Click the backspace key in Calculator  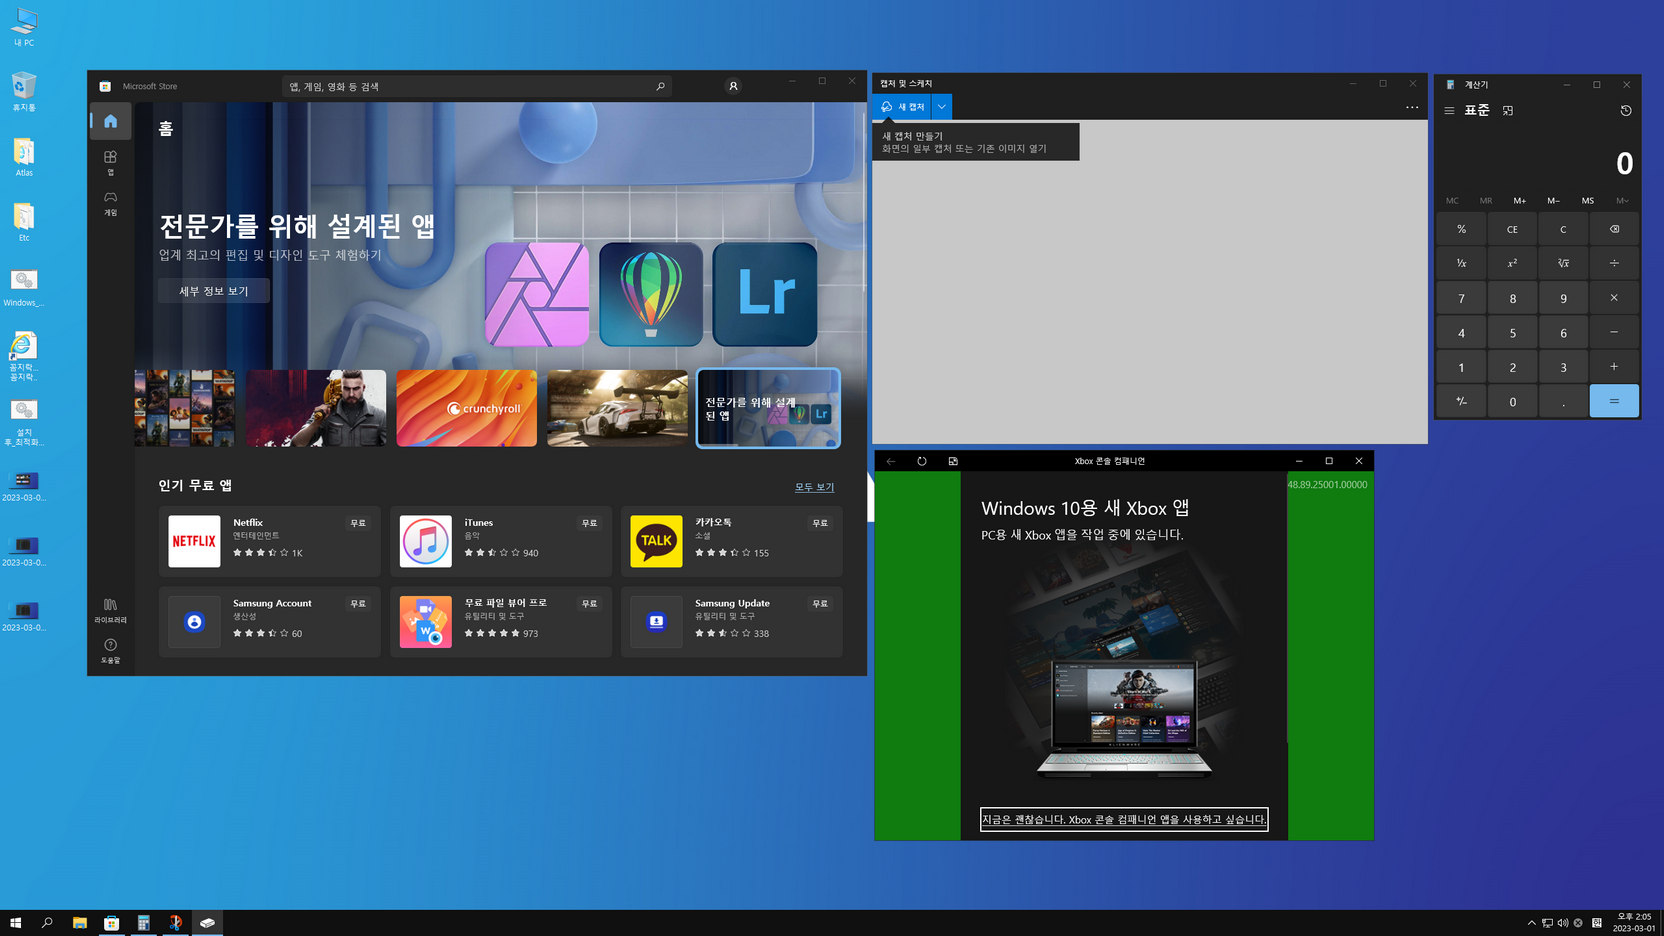coord(1614,229)
